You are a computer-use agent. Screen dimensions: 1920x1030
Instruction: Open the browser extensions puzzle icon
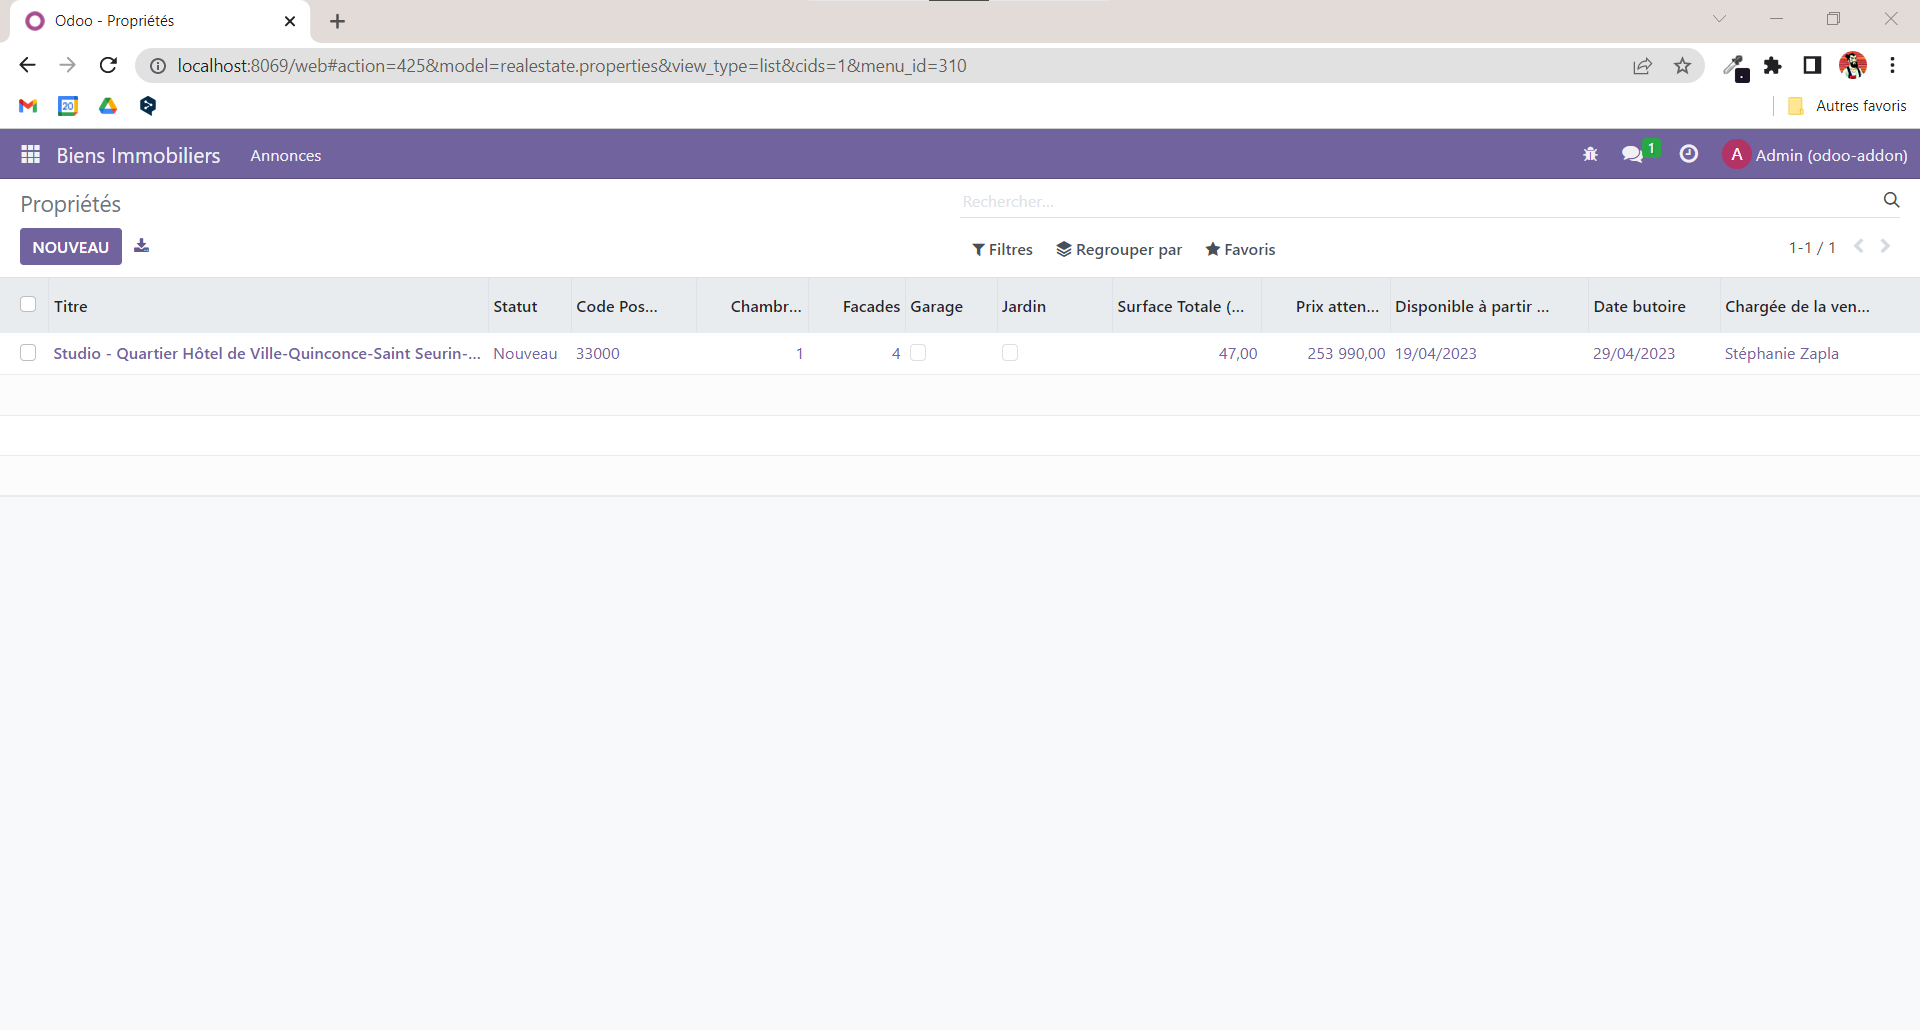[1773, 66]
